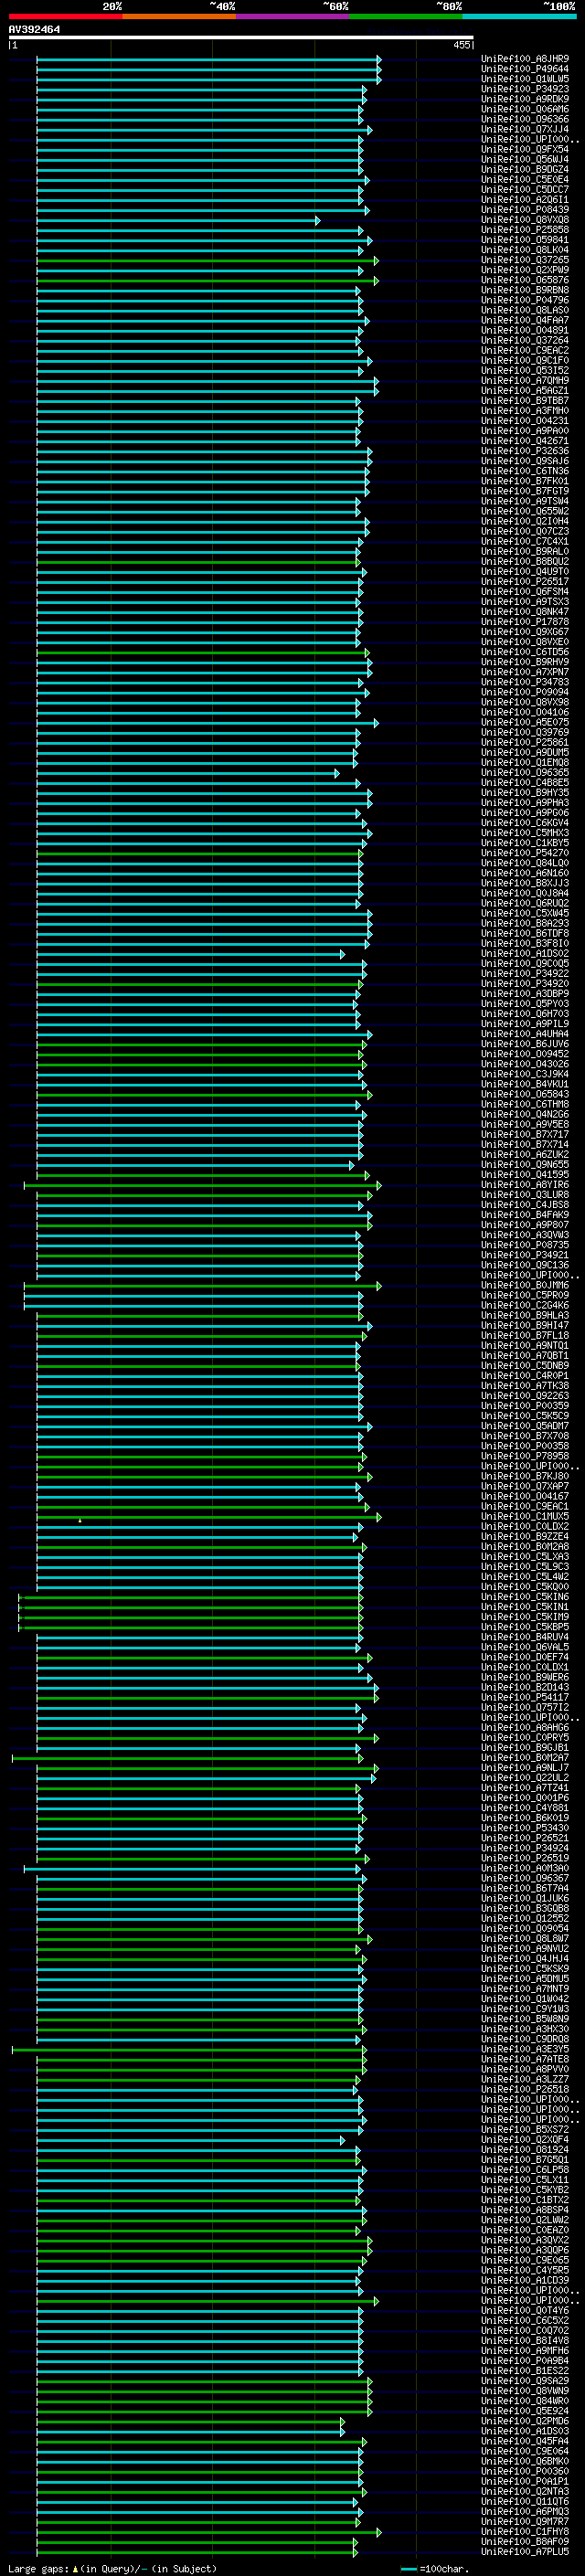Image resolution: width=585 pixels, height=2576 pixels.
Task: Select the UniRef100_A3E3Y5 label
Action: (x=525, y=2049)
